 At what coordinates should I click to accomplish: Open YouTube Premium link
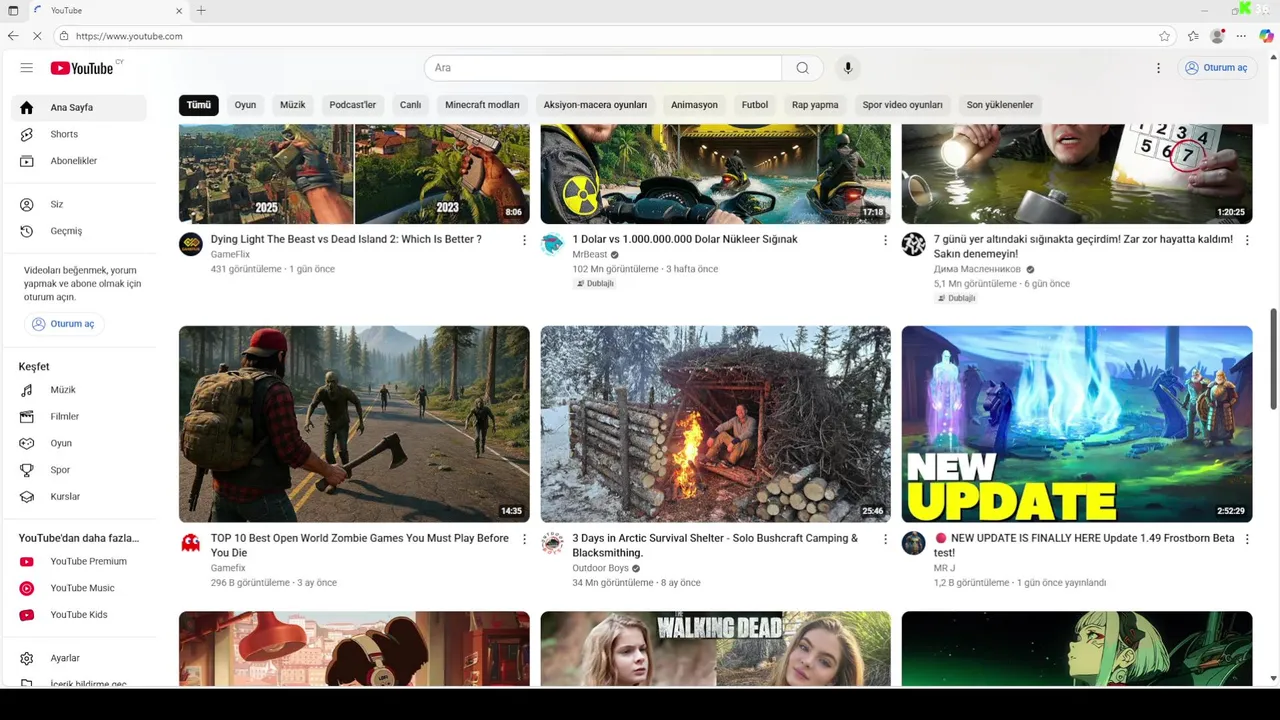[79, 562]
